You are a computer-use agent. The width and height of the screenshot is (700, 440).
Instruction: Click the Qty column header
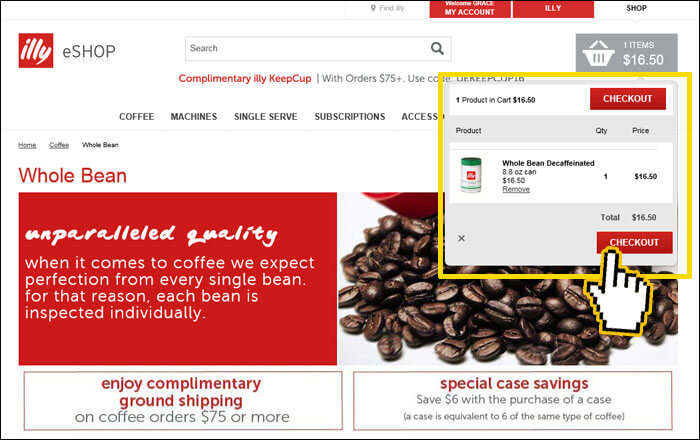click(601, 130)
